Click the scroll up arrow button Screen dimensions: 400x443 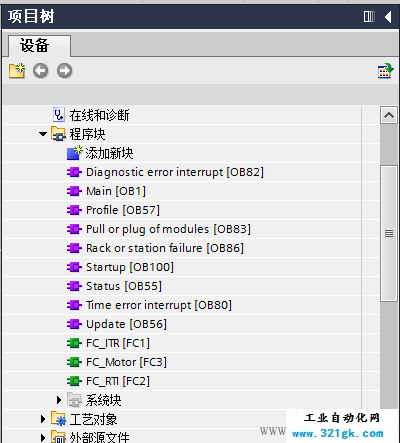pos(389,116)
